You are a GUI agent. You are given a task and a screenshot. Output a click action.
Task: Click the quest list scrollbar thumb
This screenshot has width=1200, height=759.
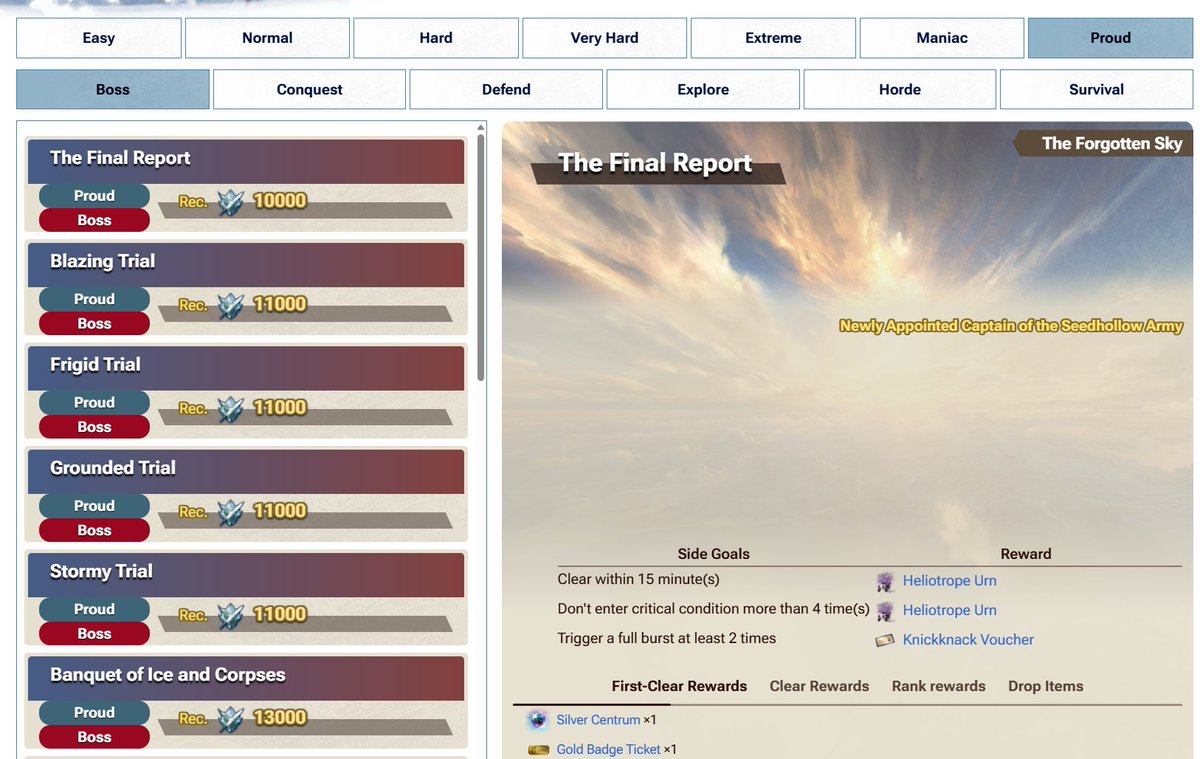click(x=481, y=257)
